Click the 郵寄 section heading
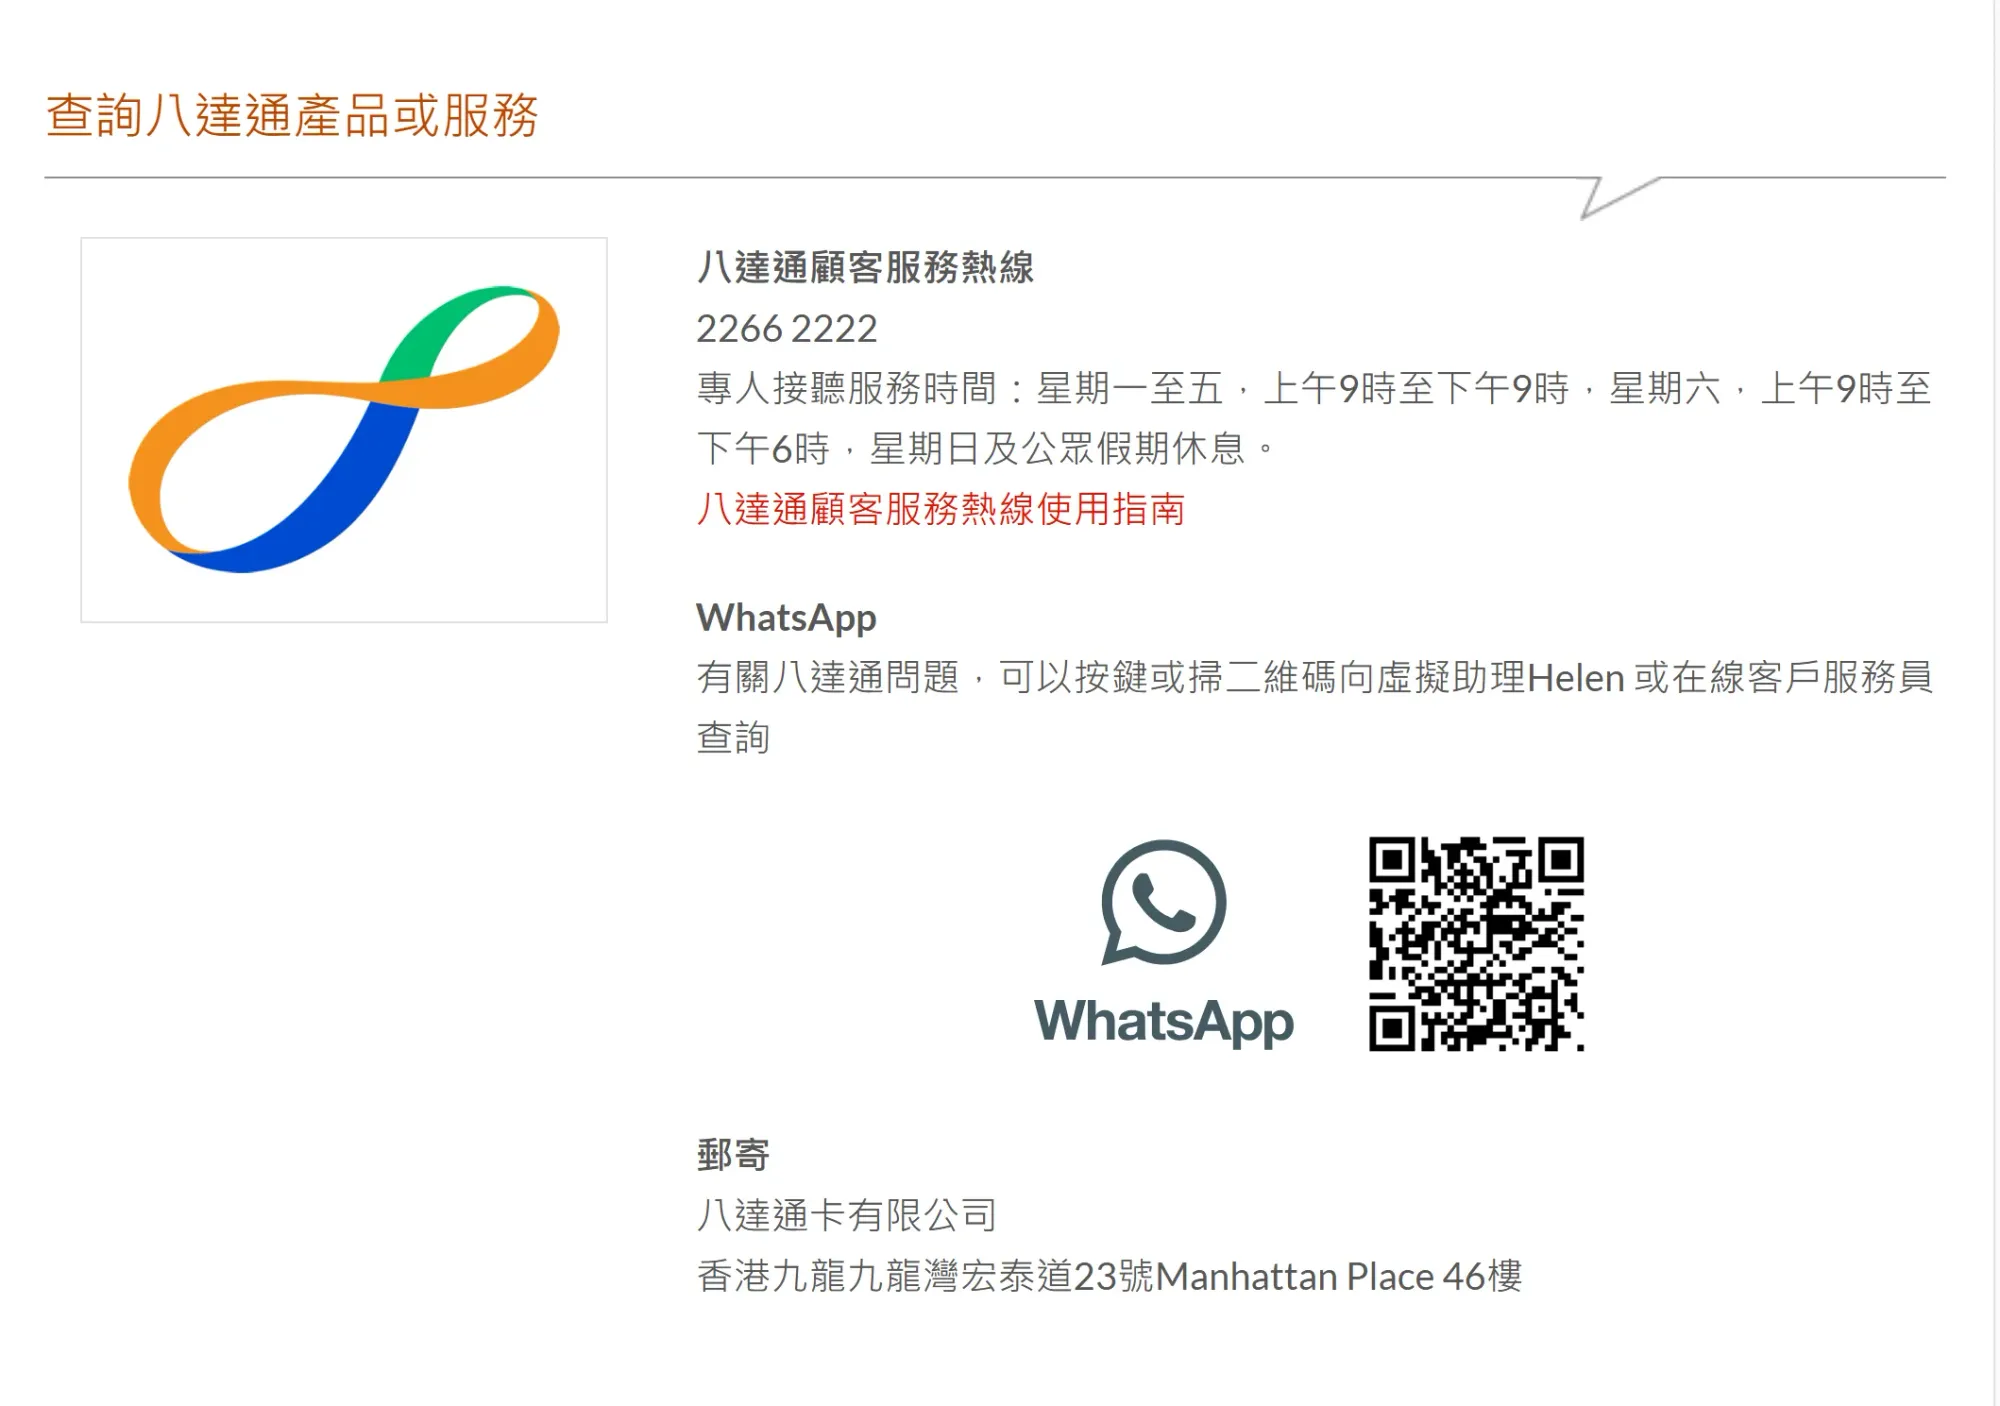Screen dimensions: 2000x1406 tap(733, 1155)
